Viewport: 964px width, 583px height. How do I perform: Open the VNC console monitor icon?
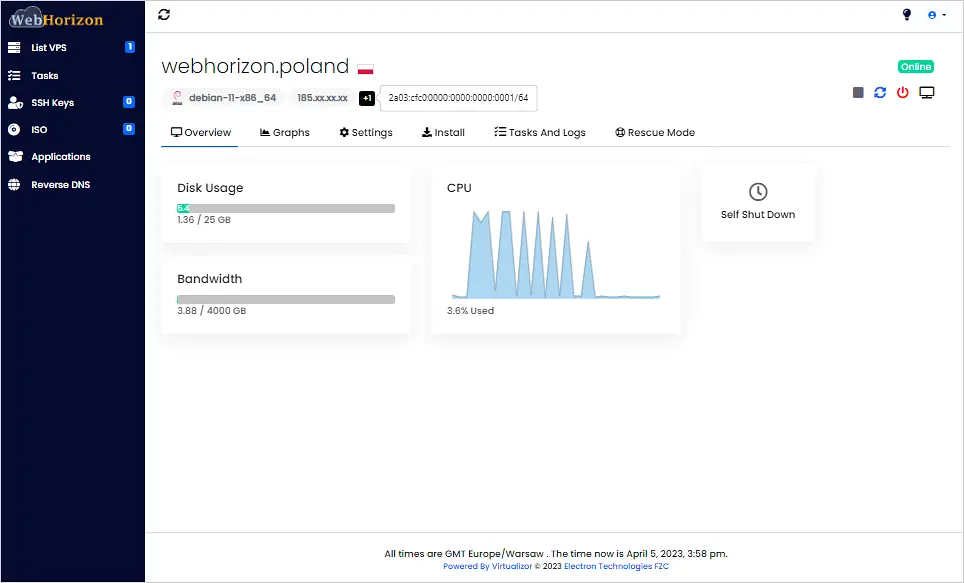point(926,92)
